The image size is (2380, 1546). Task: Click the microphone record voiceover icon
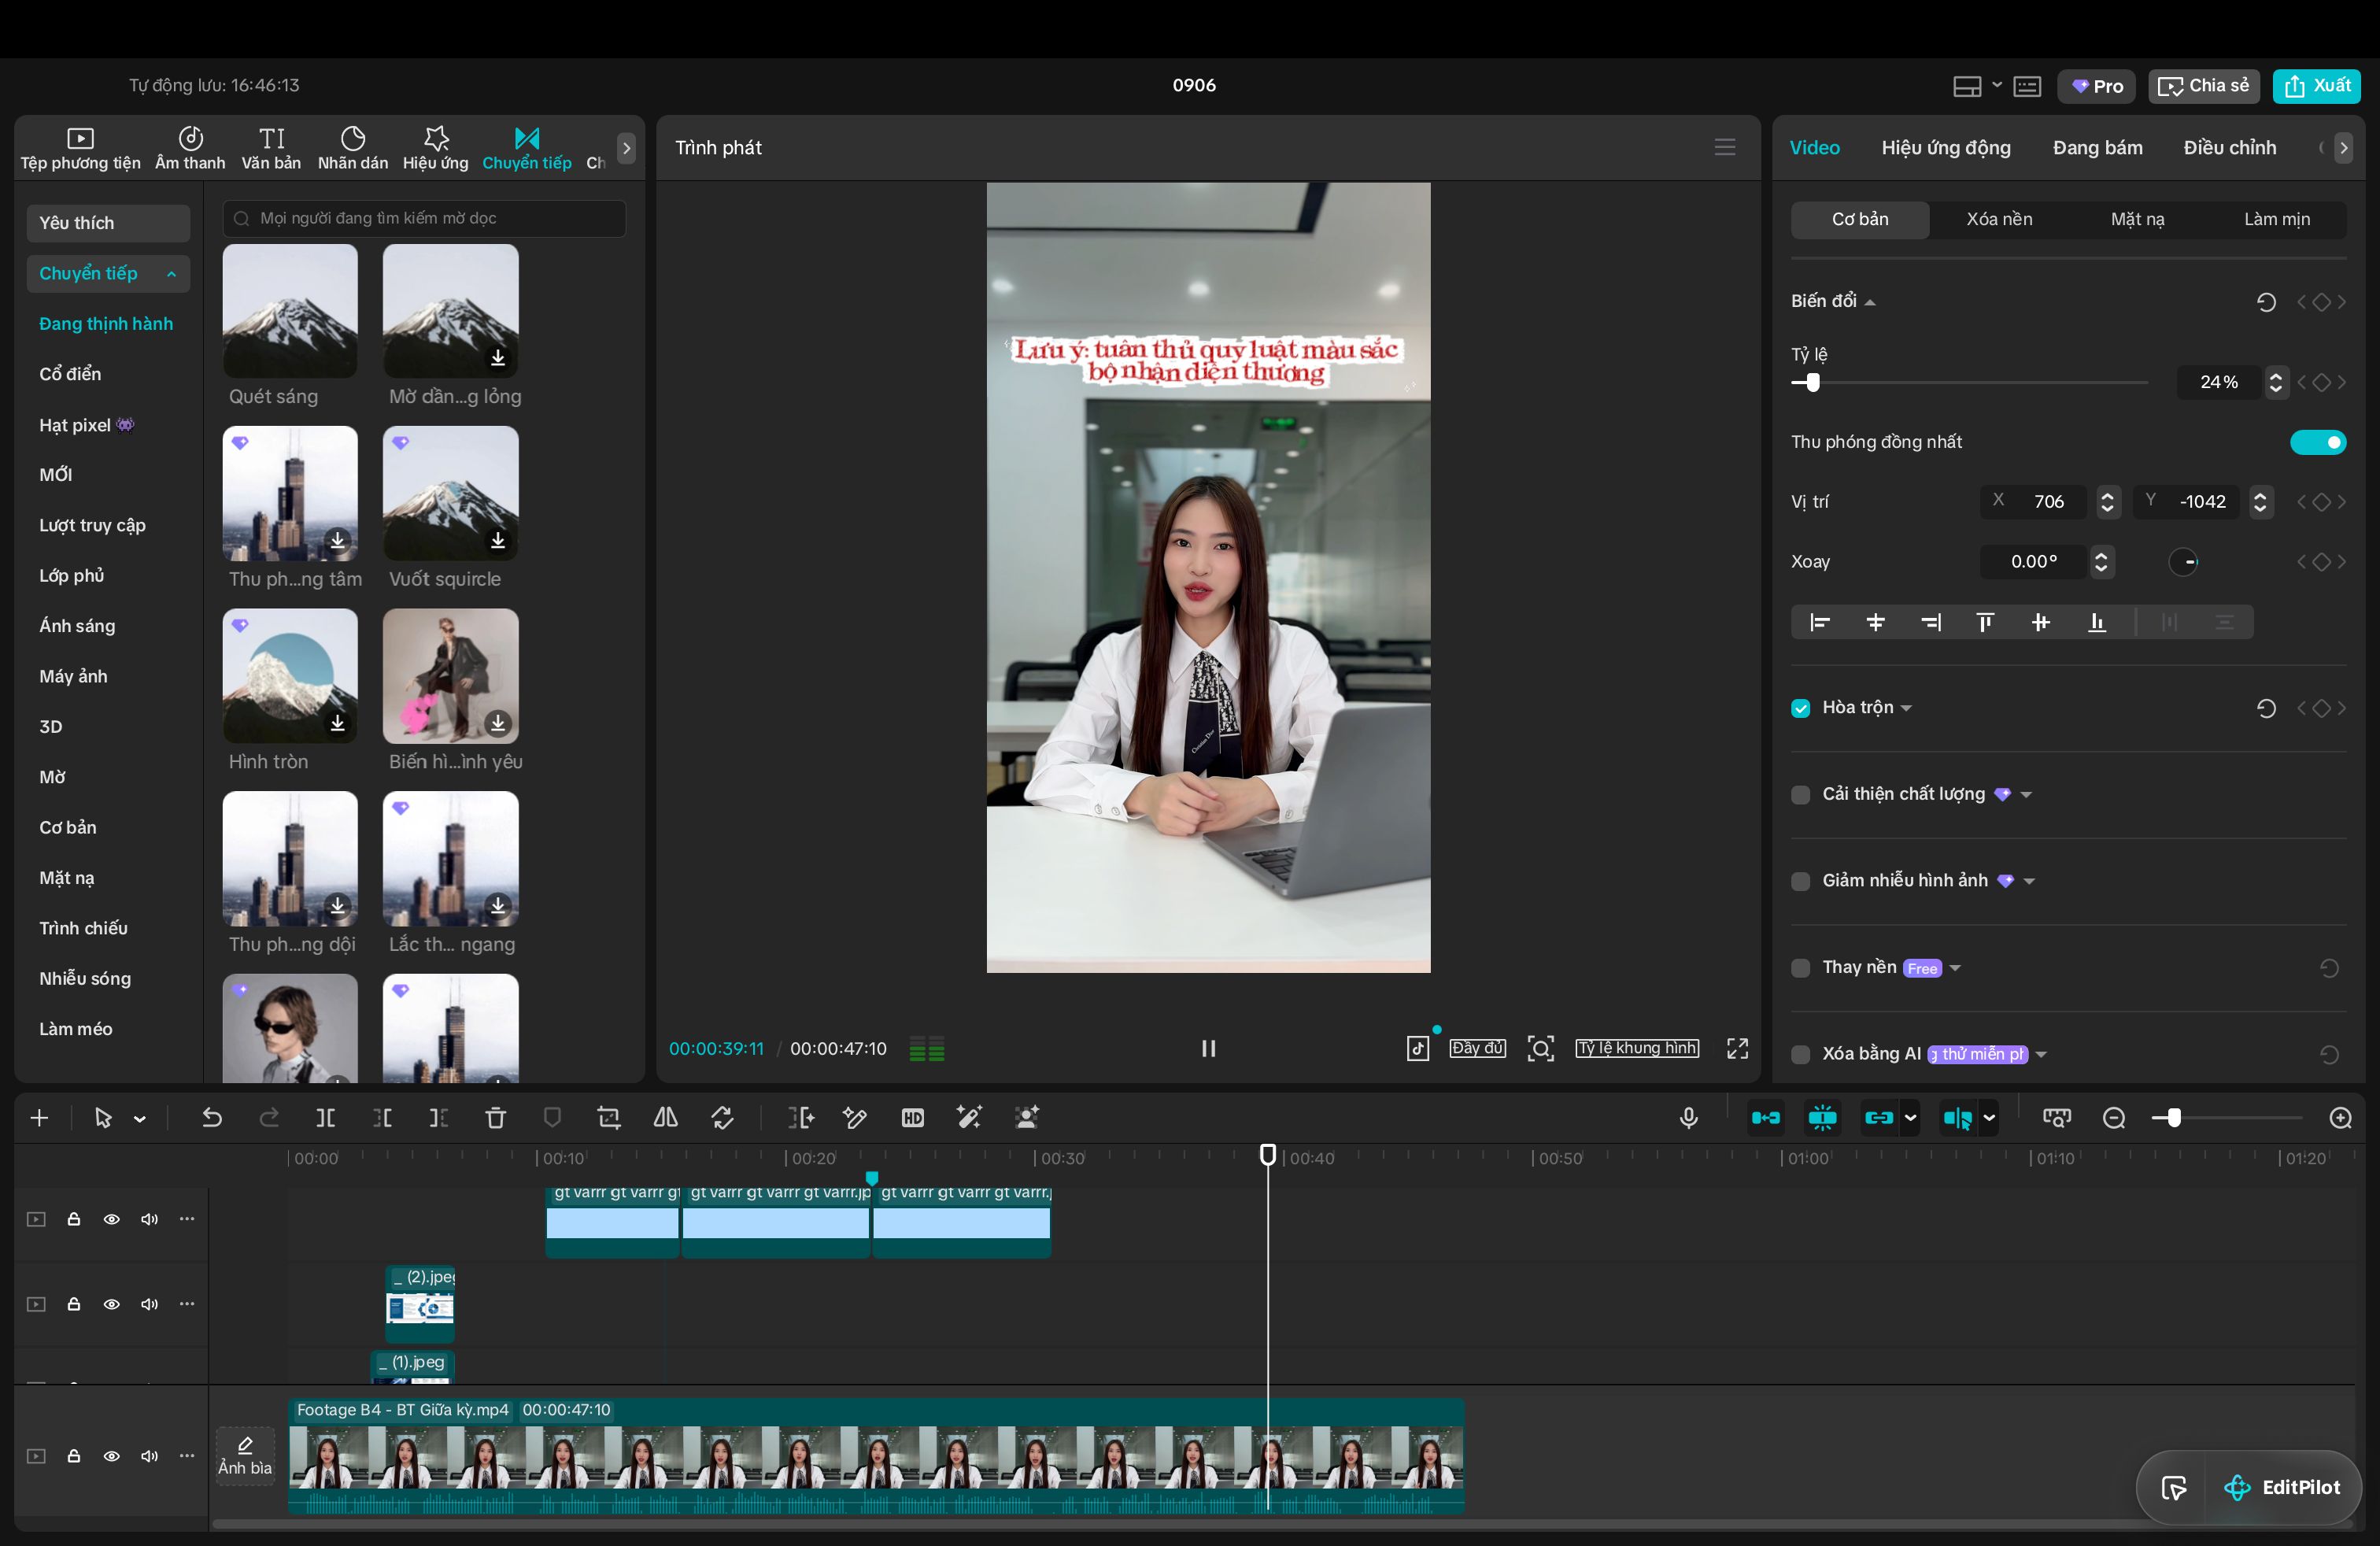point(1689,1118)
